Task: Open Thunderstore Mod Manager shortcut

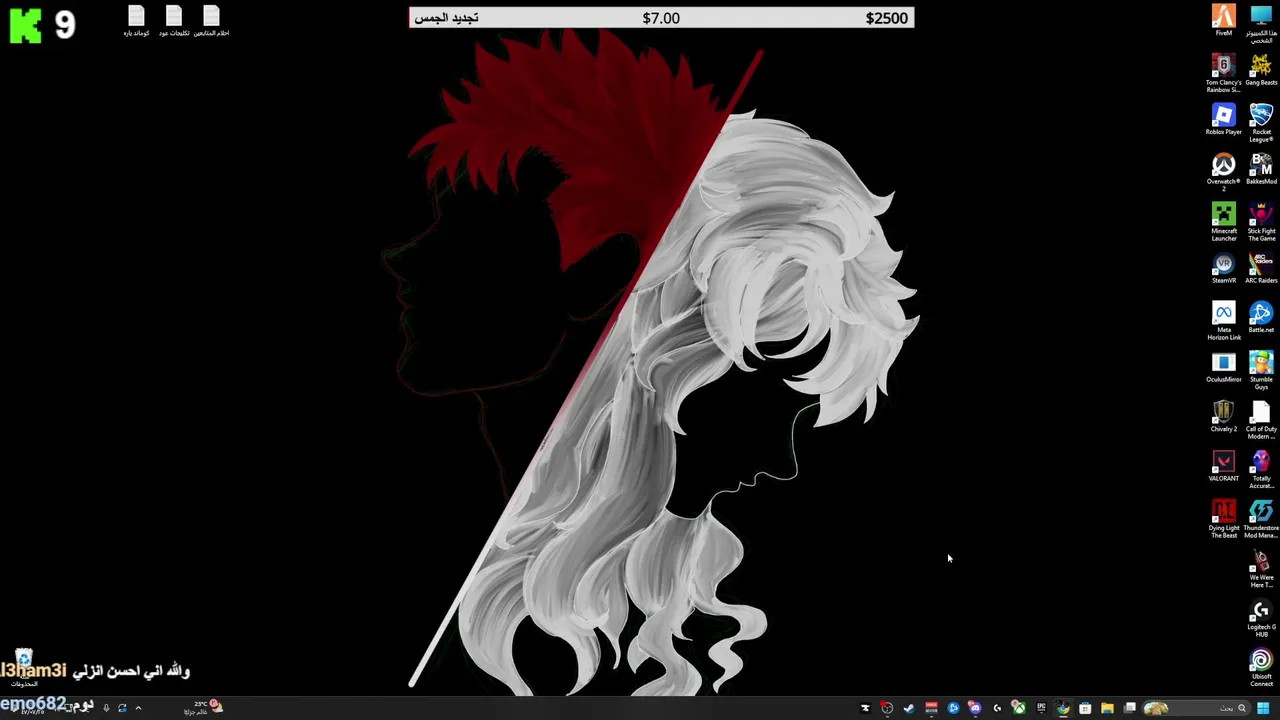Action: coord(1261,519)
